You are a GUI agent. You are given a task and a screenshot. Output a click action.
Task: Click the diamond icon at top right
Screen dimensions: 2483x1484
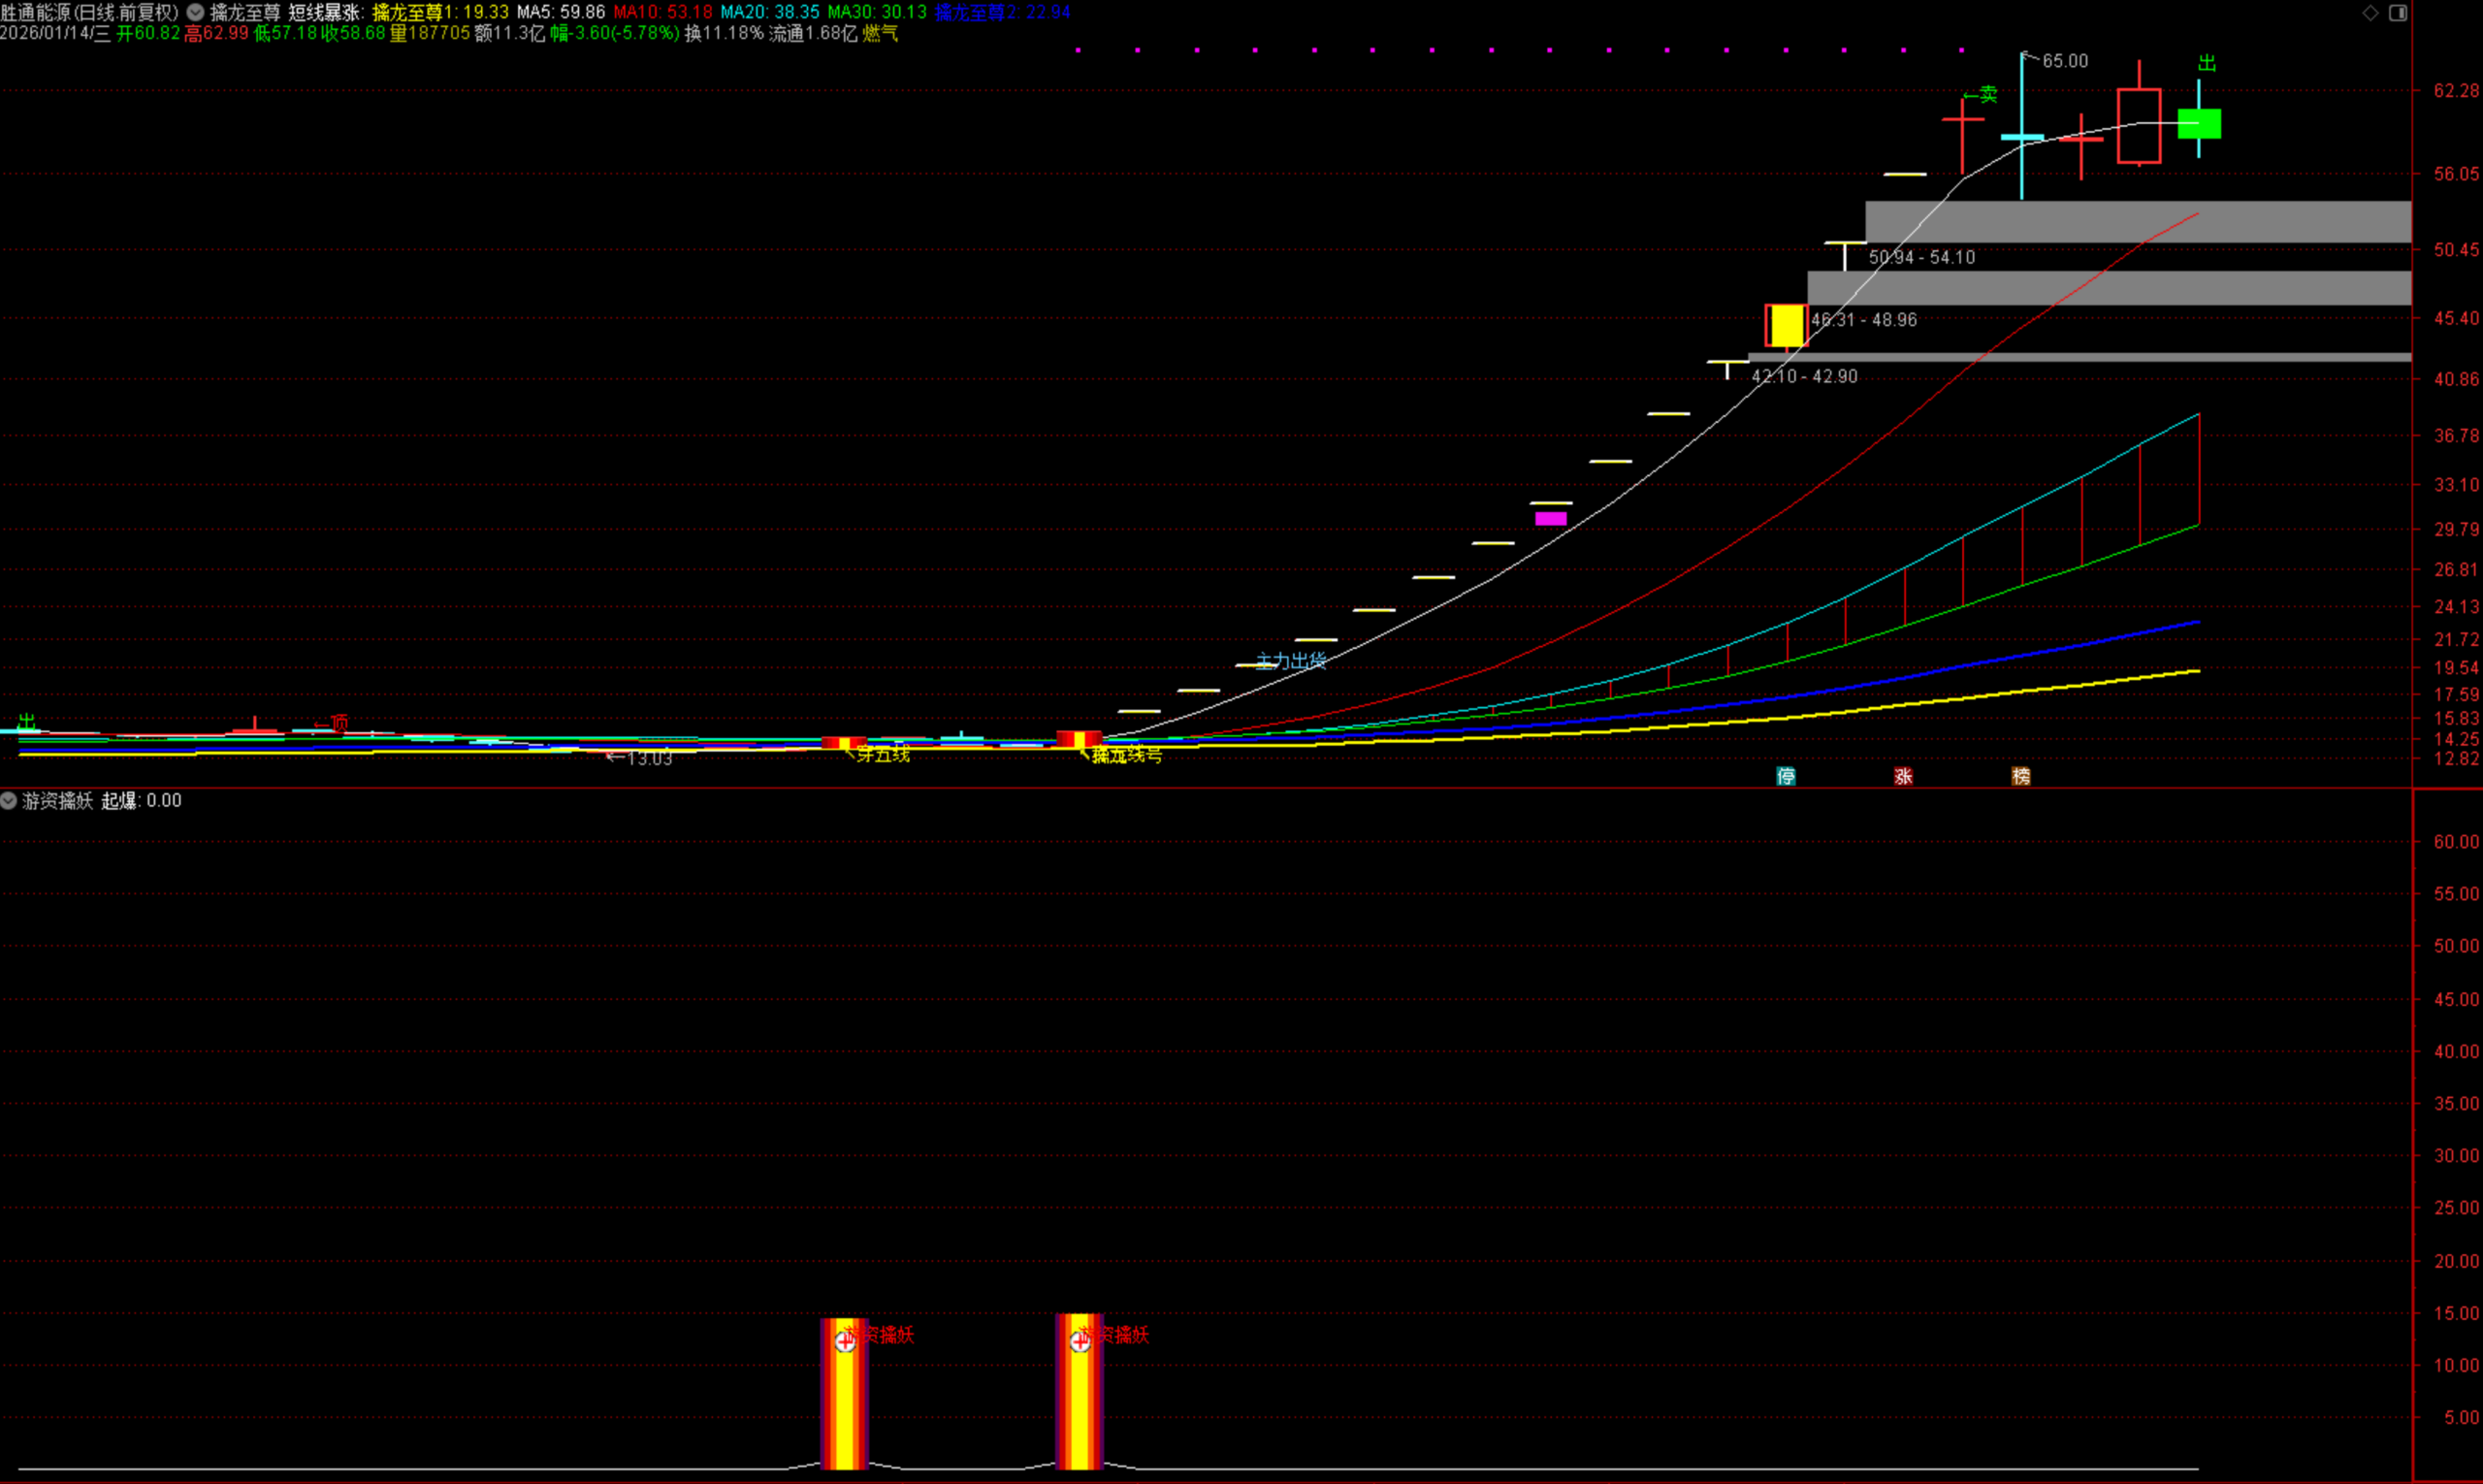[x=2370, y=13]
